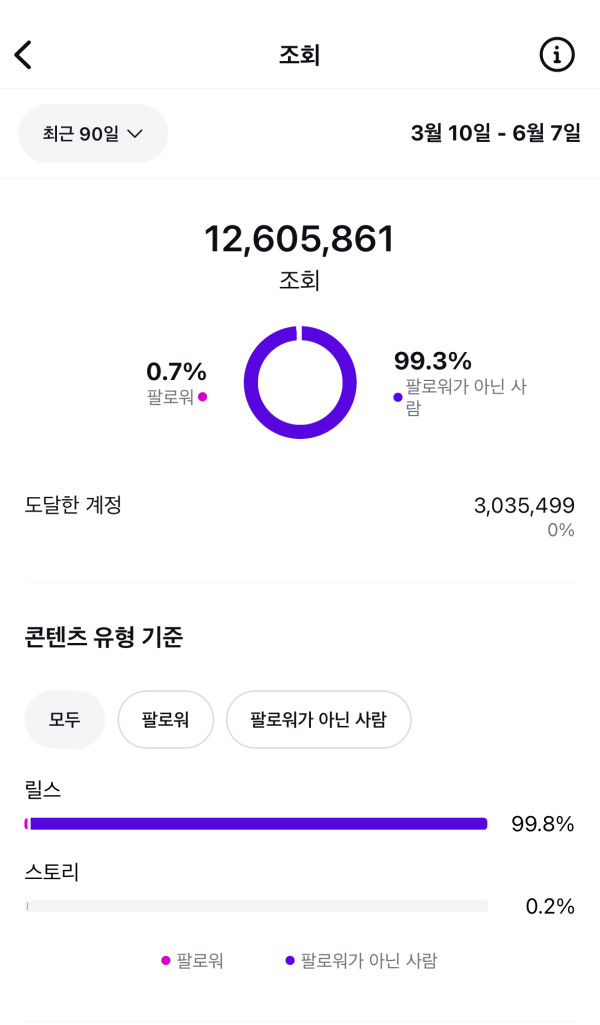Screen dimensions: 600x1025
Task: Click the 릴스 purple progress bar
Action: click(x=257, y=824)
